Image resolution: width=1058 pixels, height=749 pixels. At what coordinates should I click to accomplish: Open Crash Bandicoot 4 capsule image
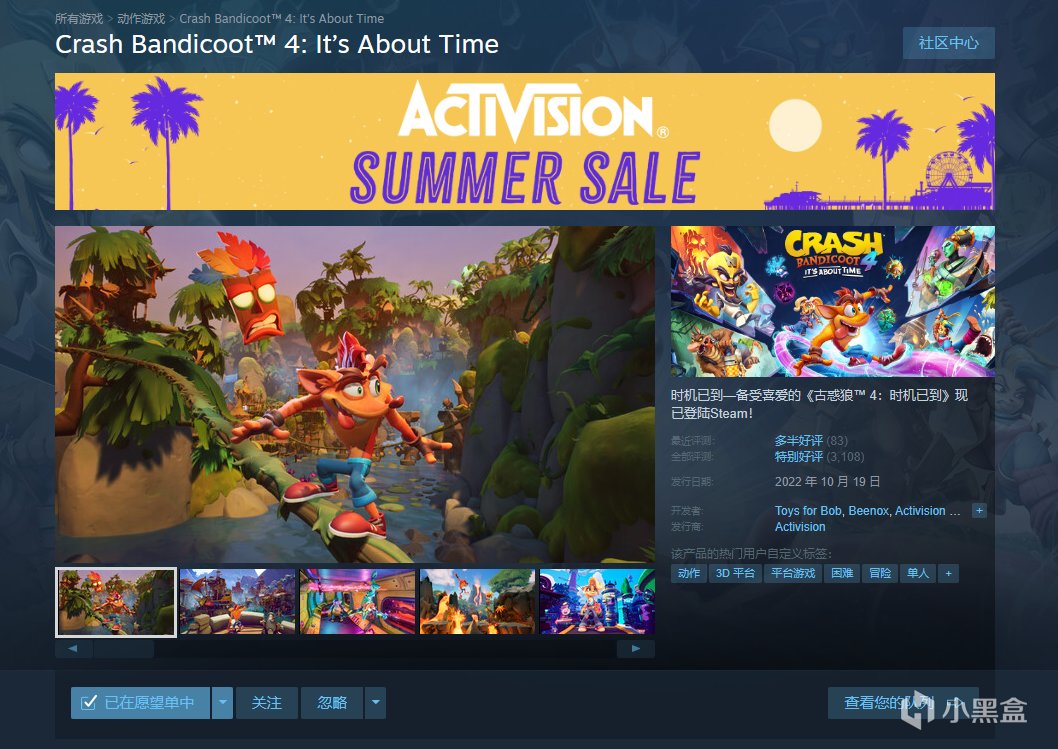pos(832,301)
